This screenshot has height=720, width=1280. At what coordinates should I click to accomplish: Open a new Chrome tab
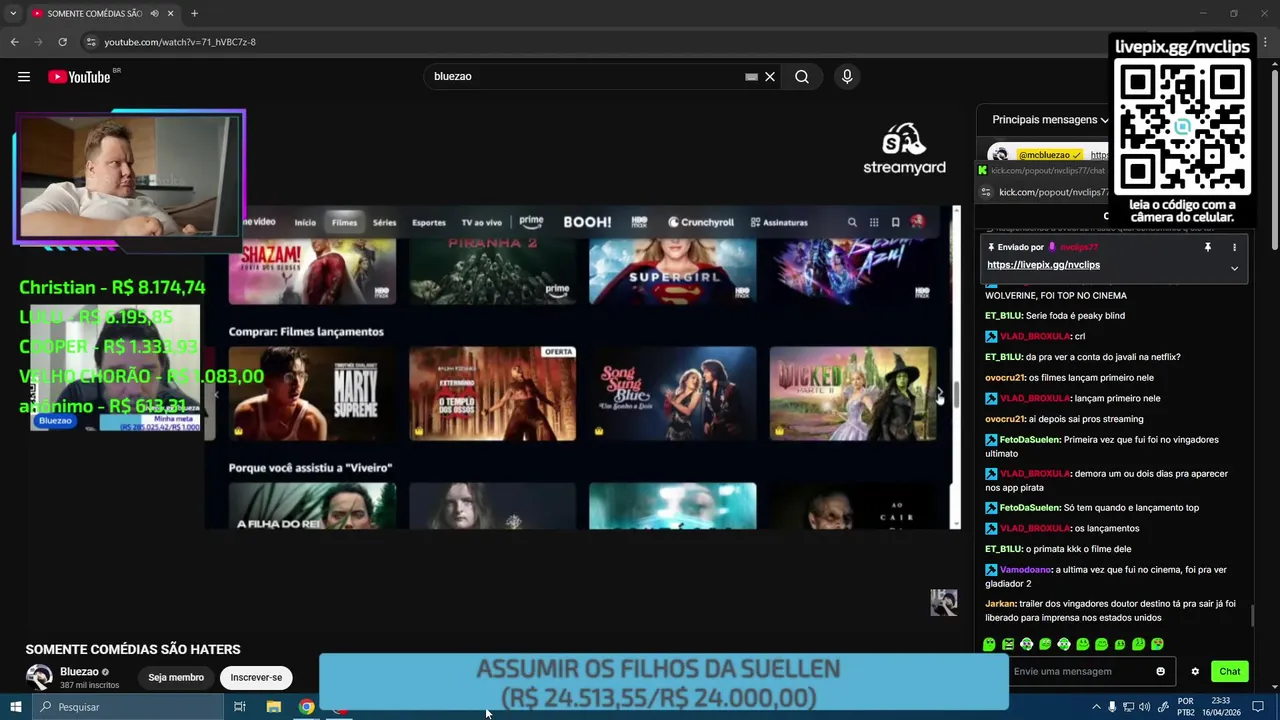pyautogui.click(x=194, y=14)
